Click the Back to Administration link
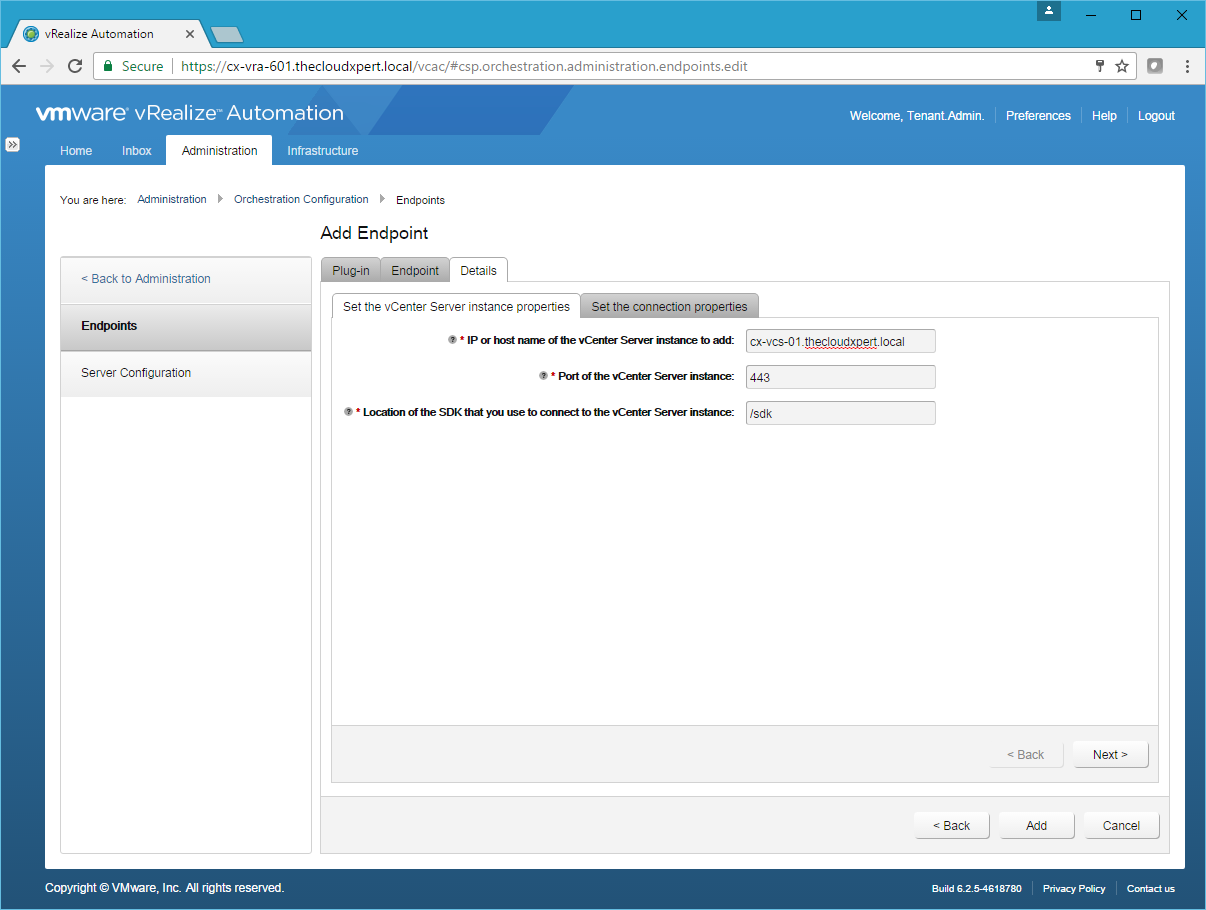The image size is (1206, 910). pyautogui.click(x=146, y=279)
